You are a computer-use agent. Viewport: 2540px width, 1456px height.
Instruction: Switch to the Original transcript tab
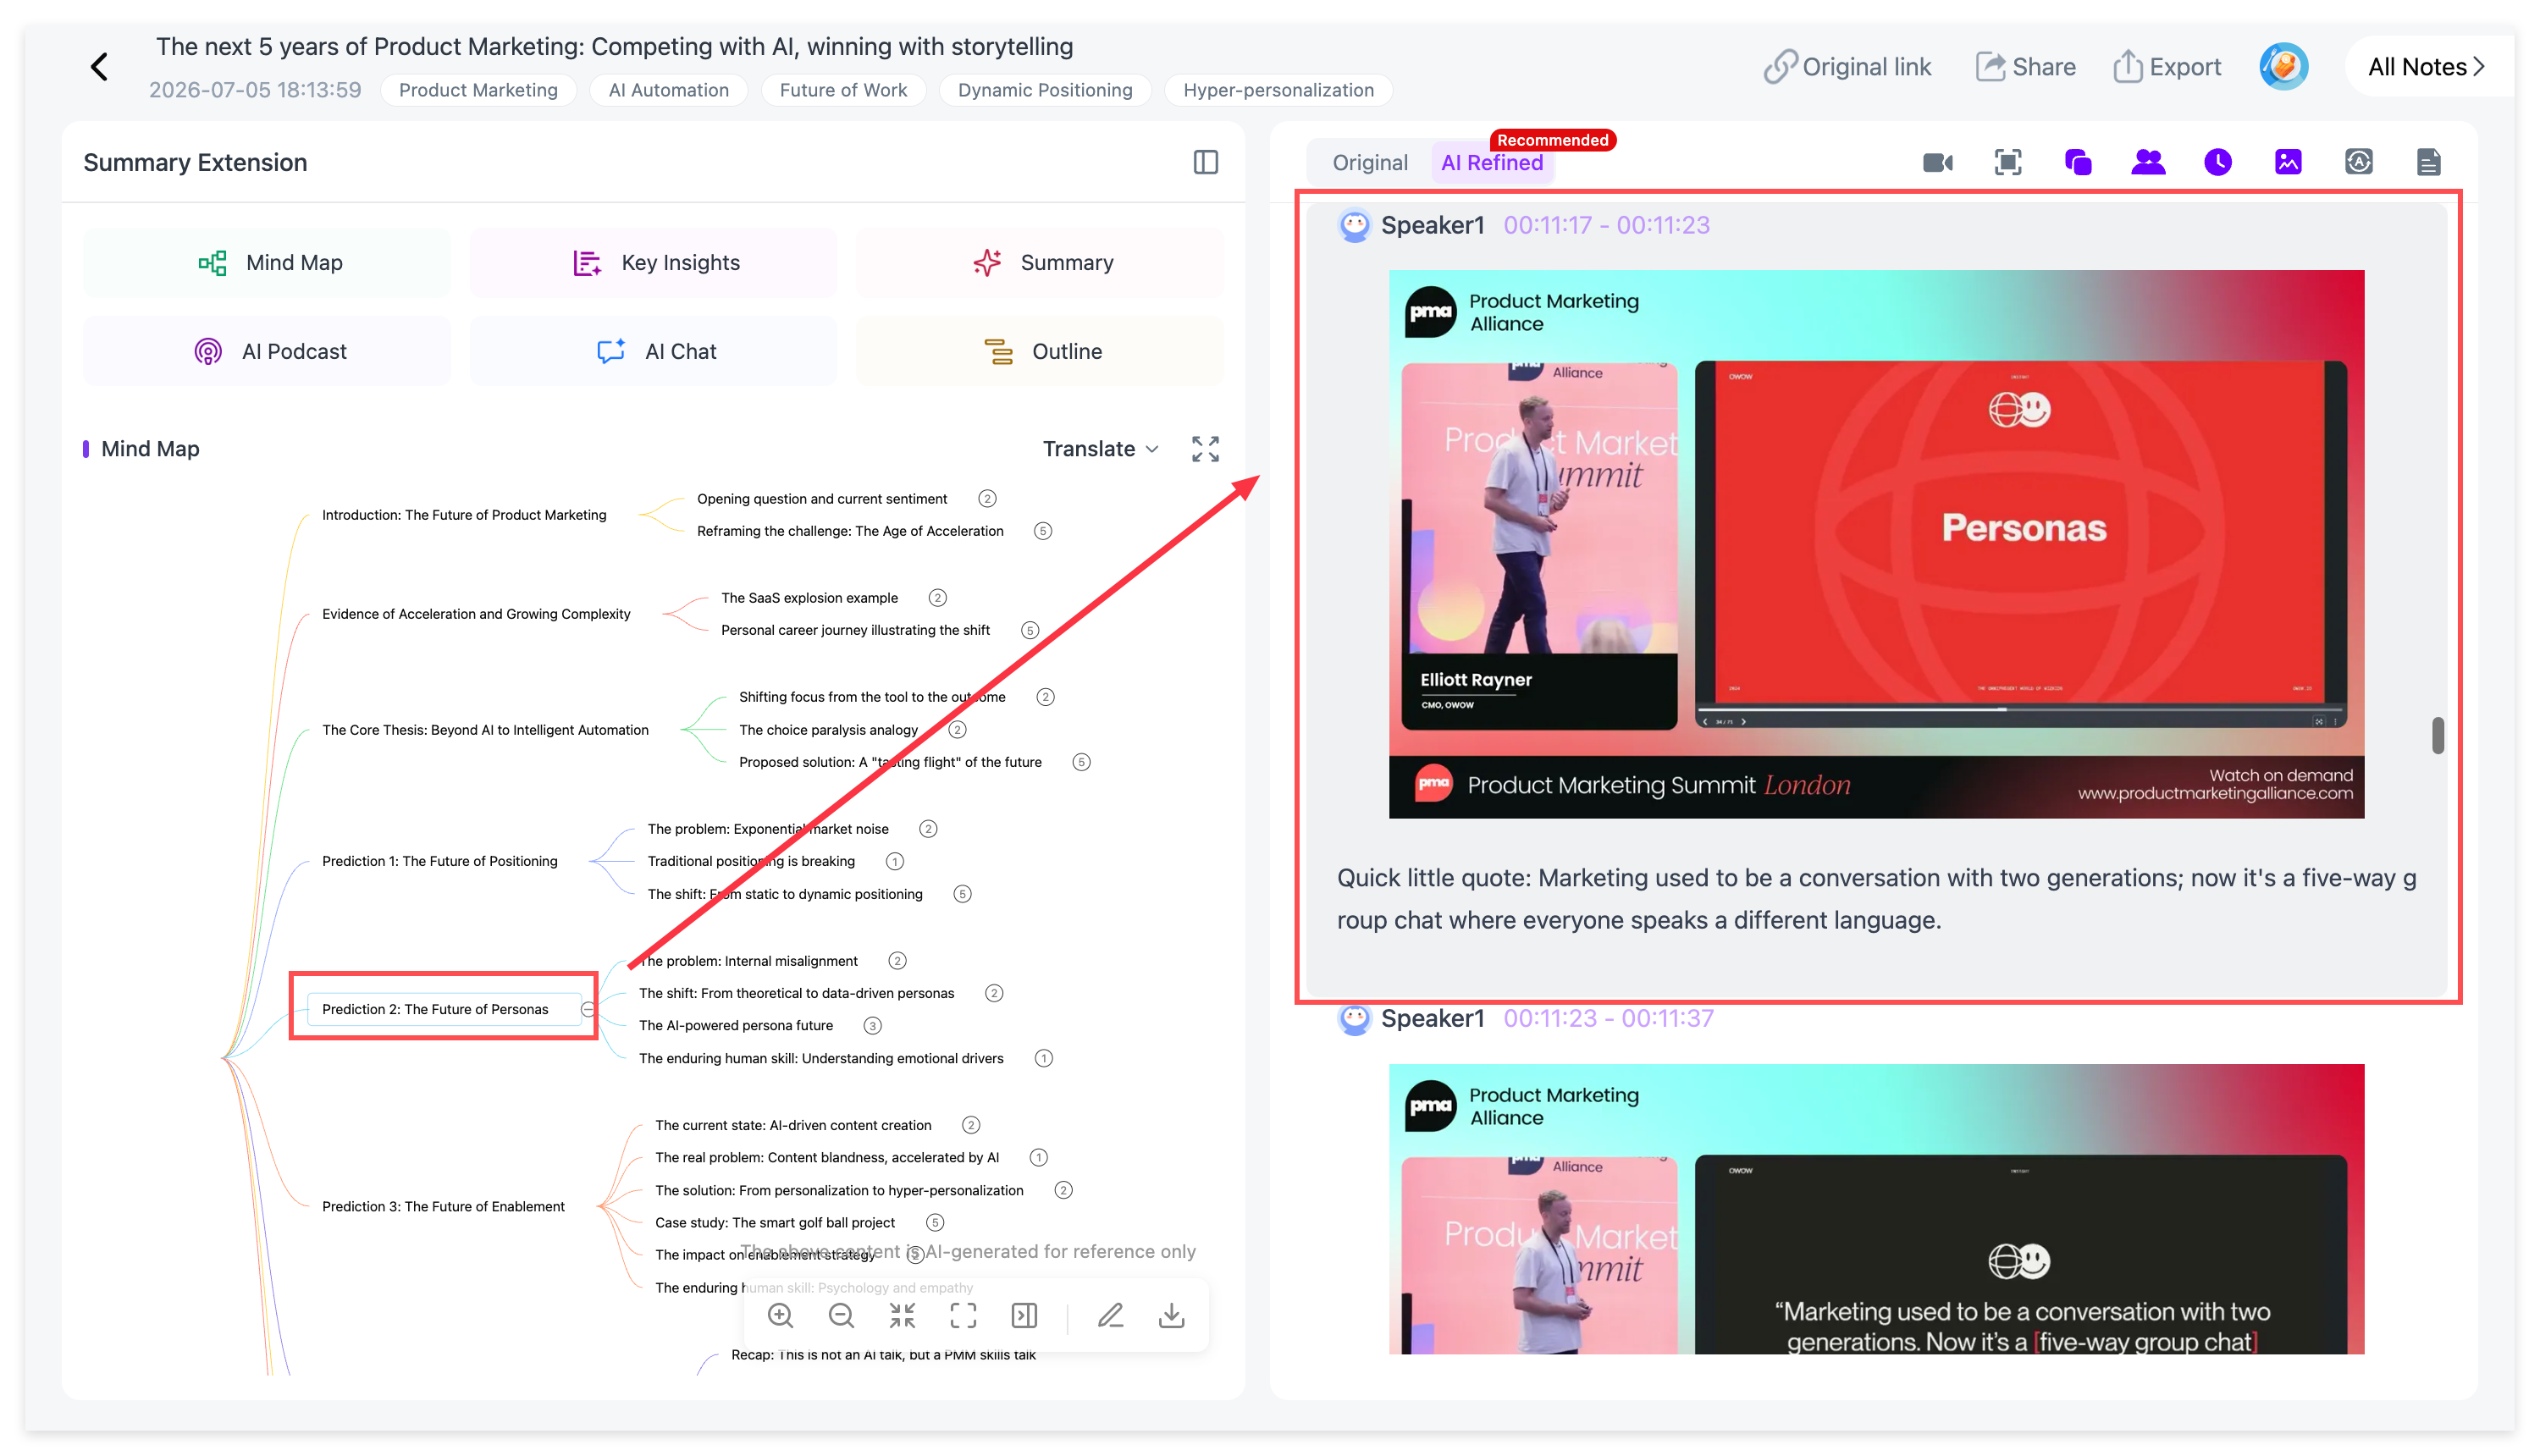[1369, 163]
